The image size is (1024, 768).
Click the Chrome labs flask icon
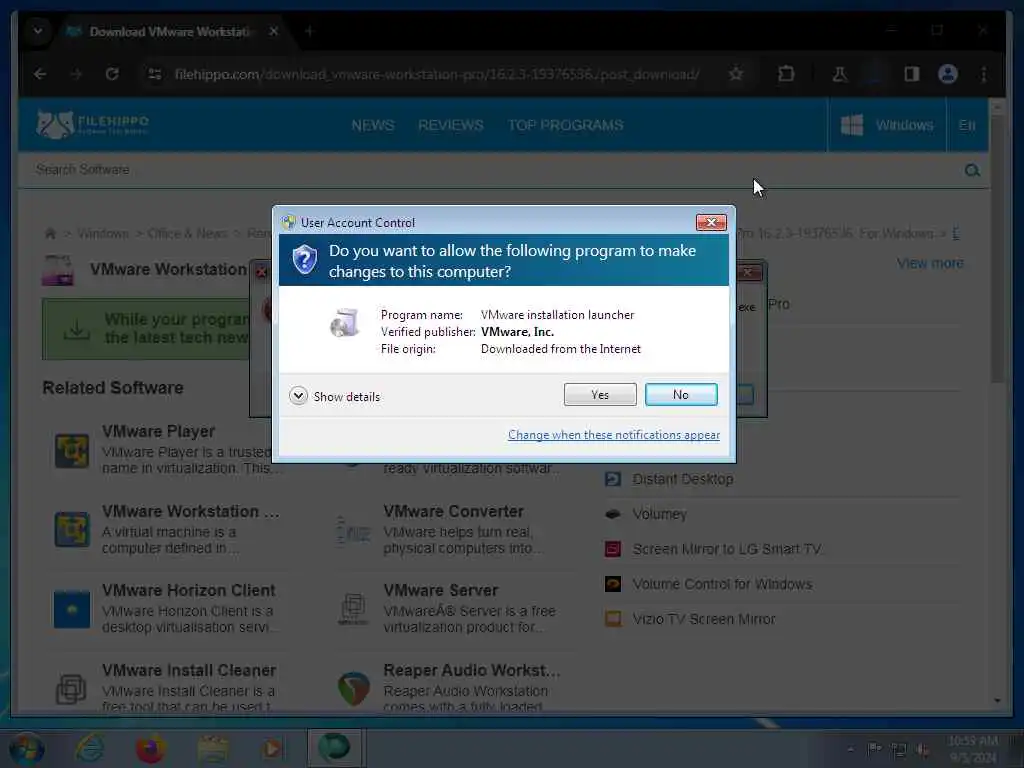coord(839,74)
